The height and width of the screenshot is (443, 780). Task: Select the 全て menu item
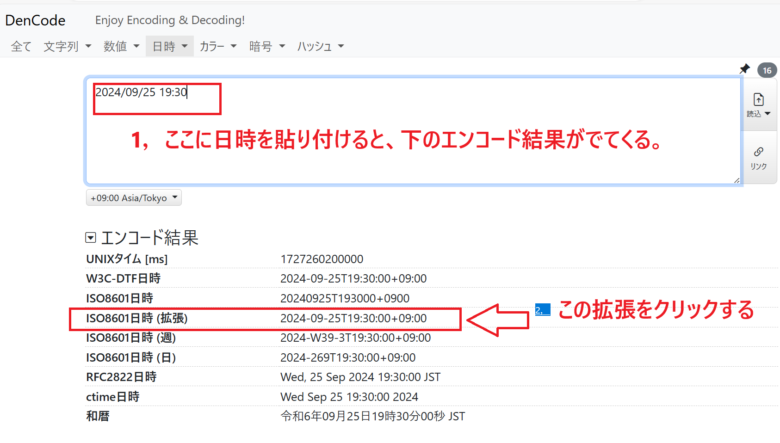pos(21,46)
